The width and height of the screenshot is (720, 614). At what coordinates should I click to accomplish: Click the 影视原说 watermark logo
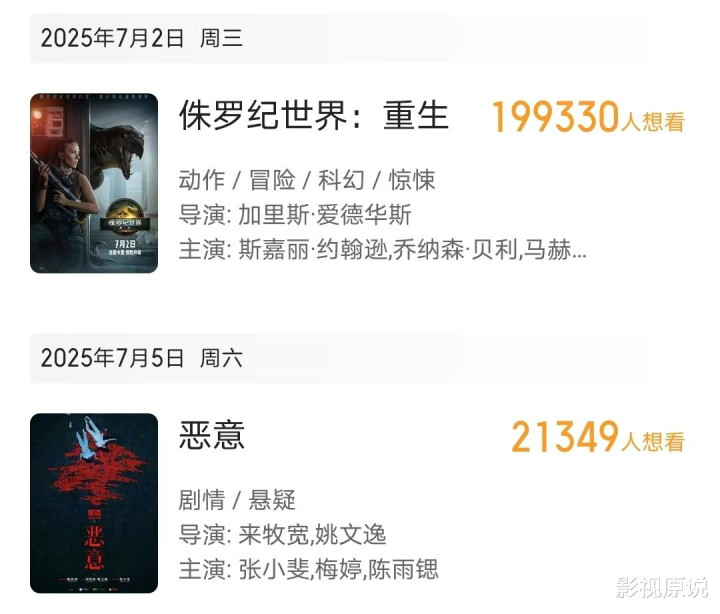pyautogui.click(x=662, y=587)
